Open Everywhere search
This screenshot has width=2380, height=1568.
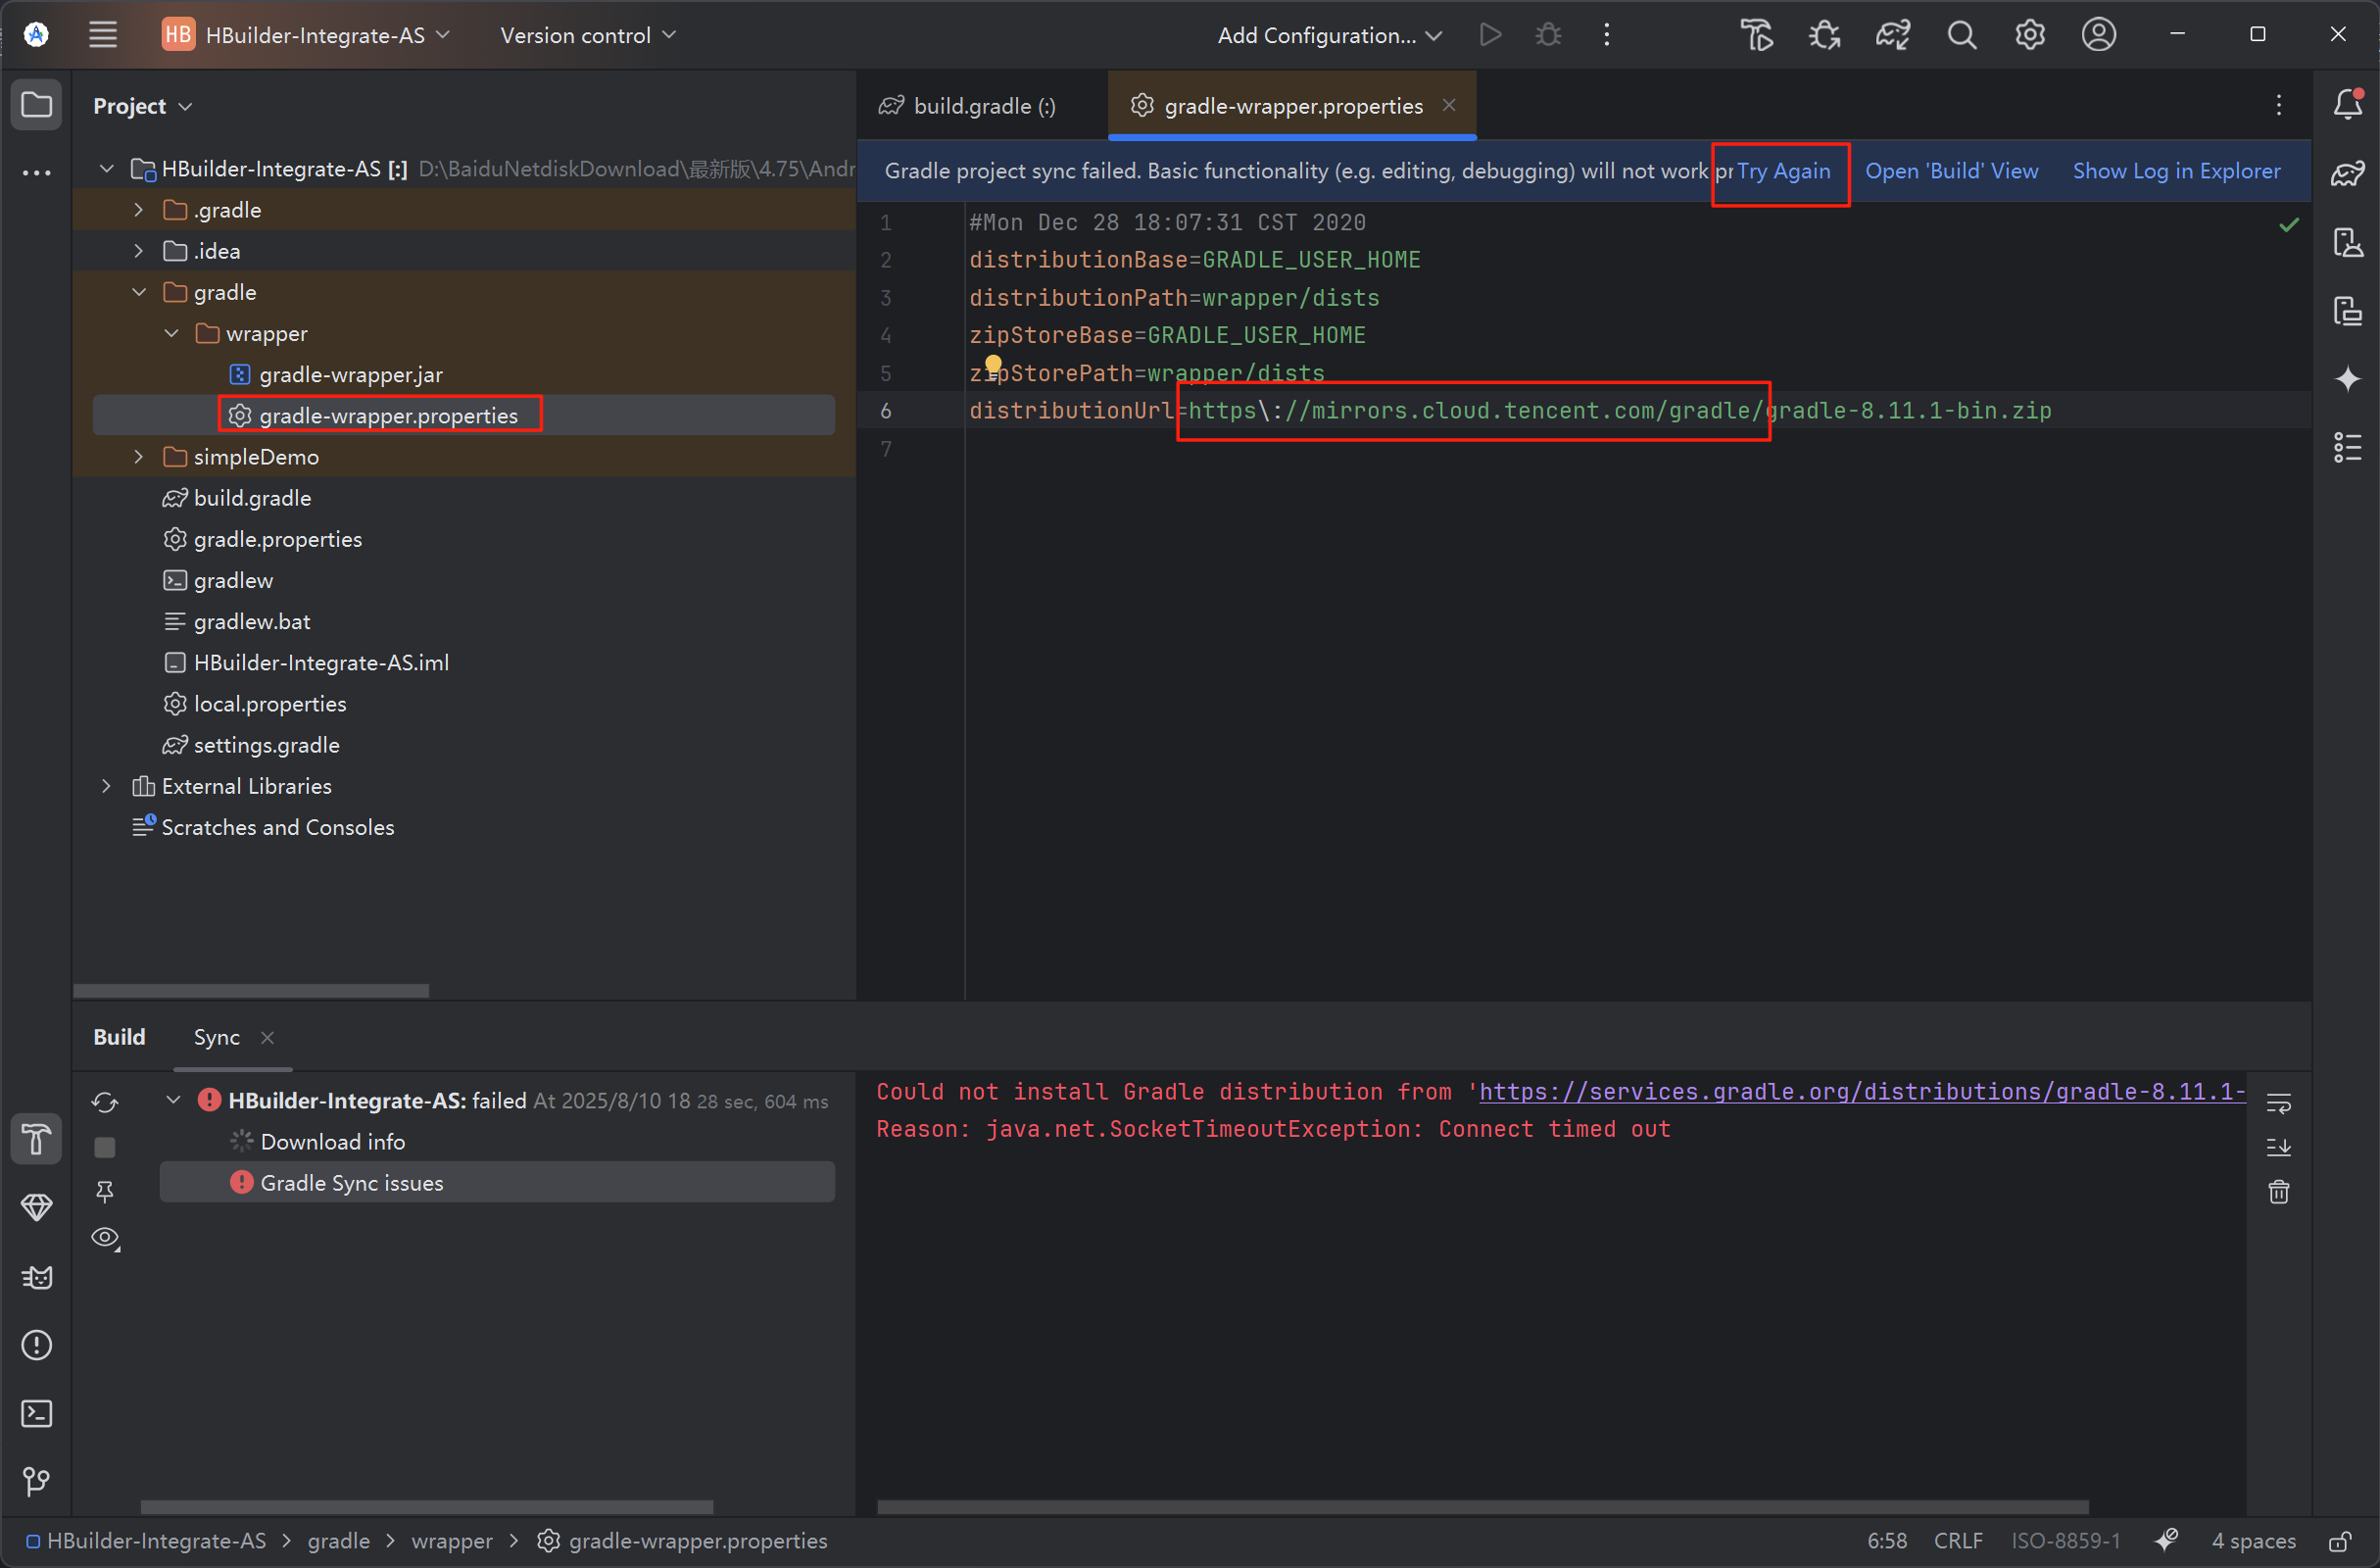click(x=1961, y=34)
